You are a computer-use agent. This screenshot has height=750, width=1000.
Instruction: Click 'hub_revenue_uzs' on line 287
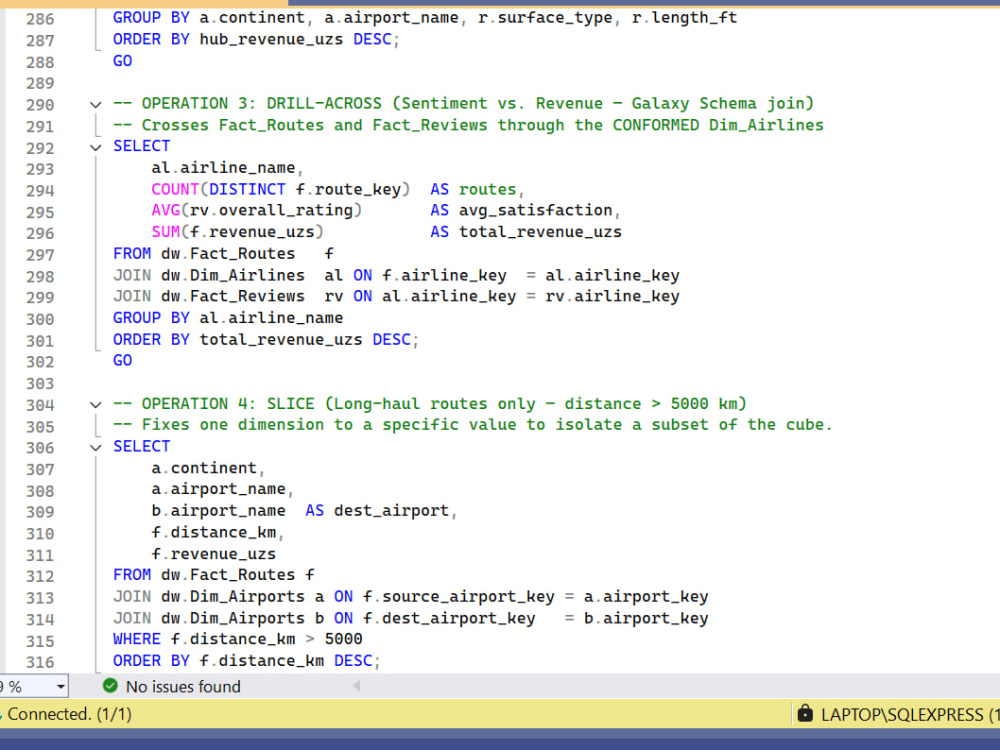271,40
